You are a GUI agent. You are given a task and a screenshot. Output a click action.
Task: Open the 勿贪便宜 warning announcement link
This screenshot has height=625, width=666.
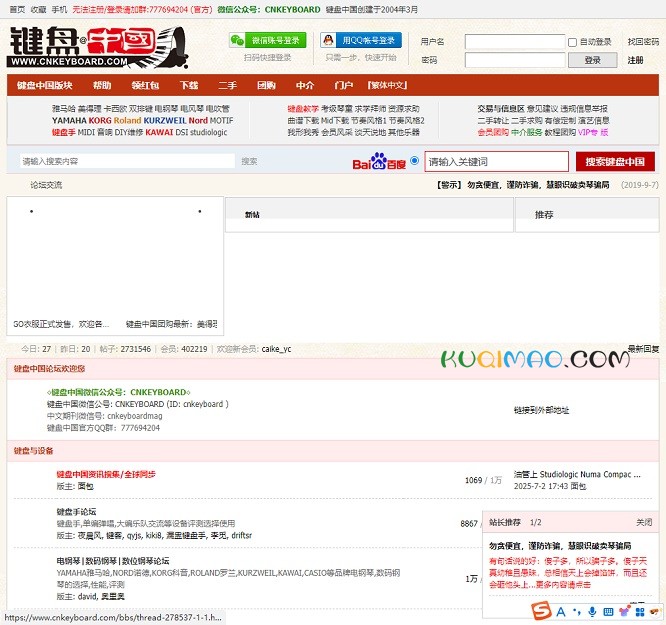538,185
